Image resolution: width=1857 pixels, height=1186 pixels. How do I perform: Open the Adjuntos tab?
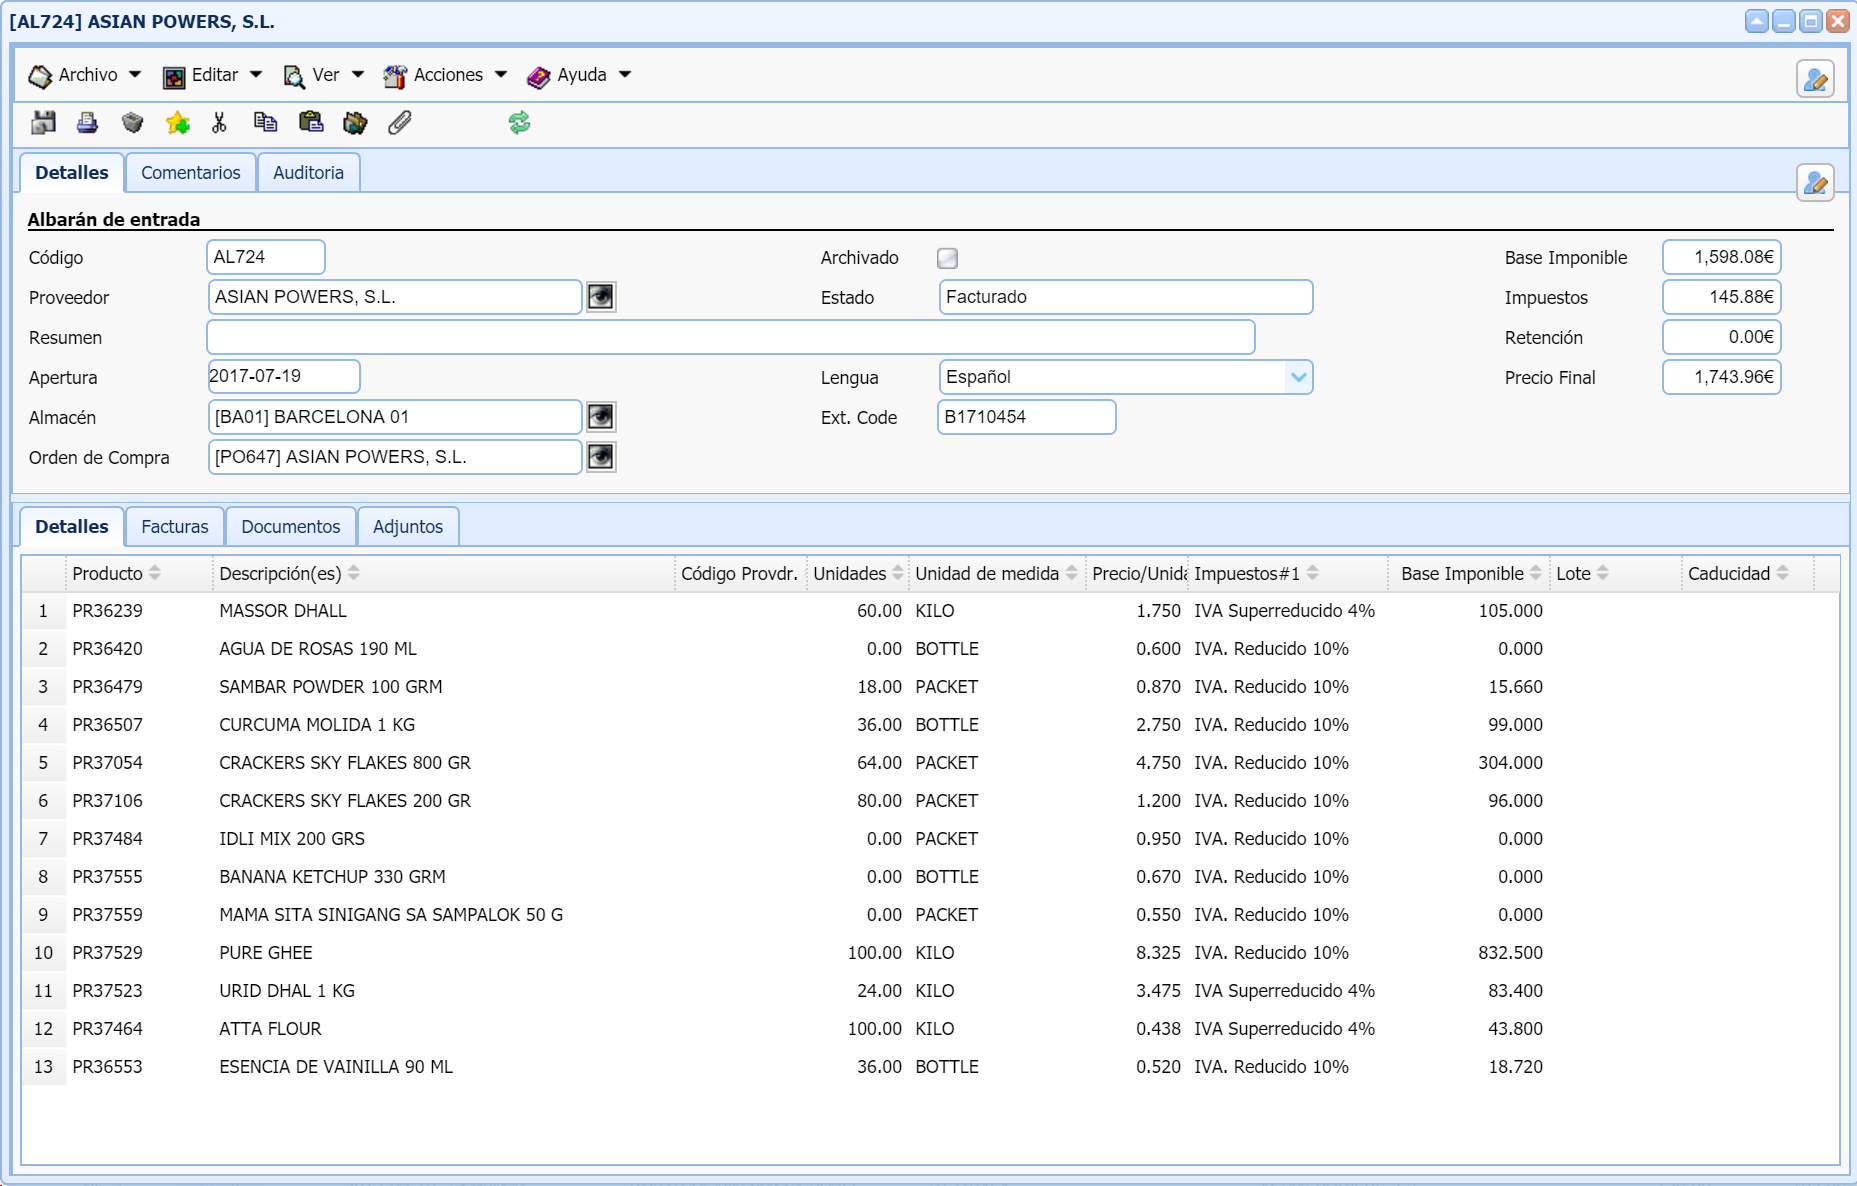408,526
